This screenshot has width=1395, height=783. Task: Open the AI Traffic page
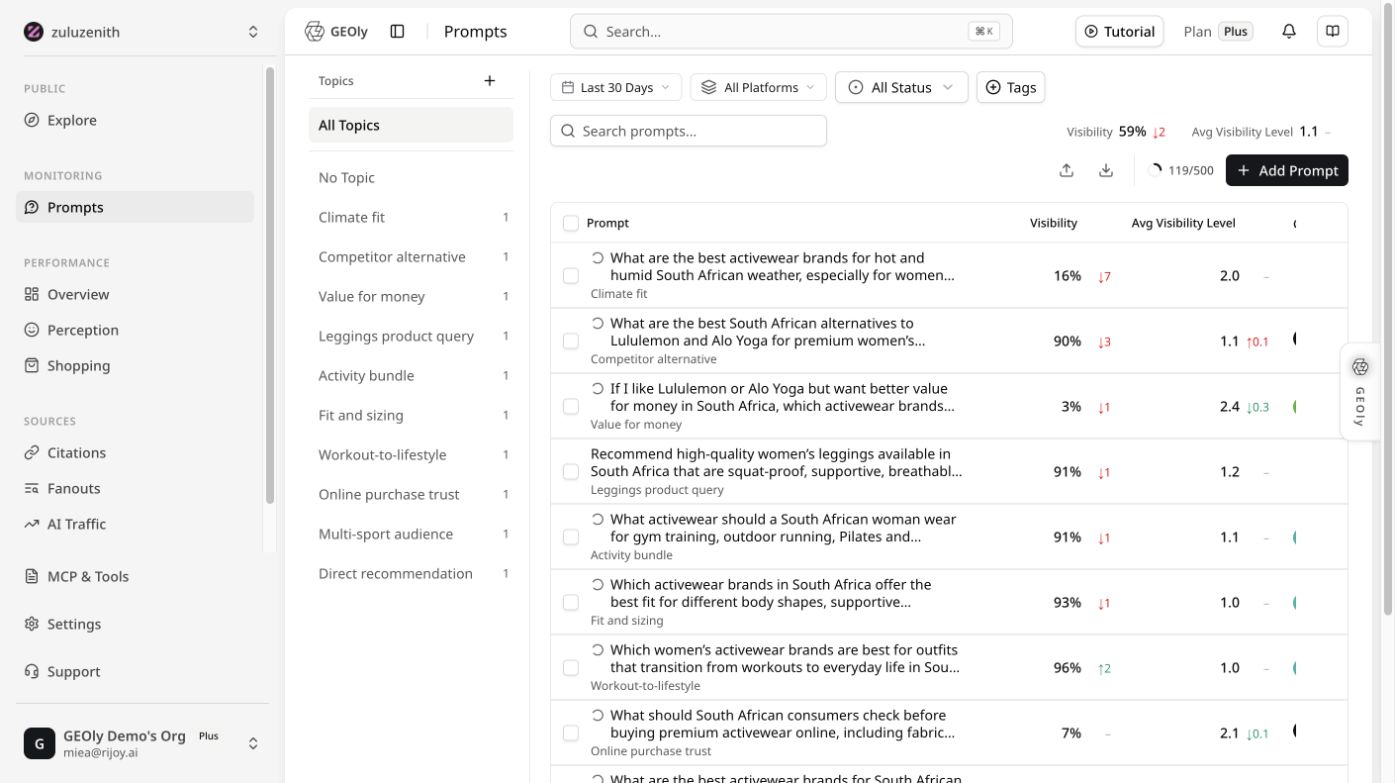pyautogui.click(x=135, y=524)
